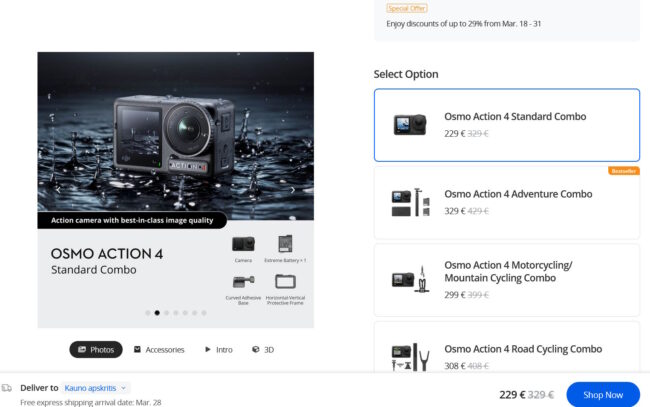
Task: Select Osmo Action 4 Adventure Combo option
Action: pos(506,202)
